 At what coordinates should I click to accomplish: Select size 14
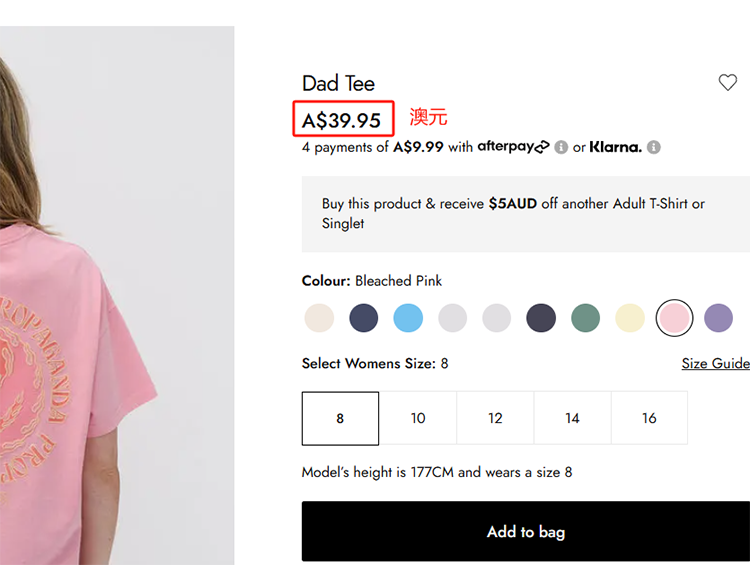pos(572,418)
